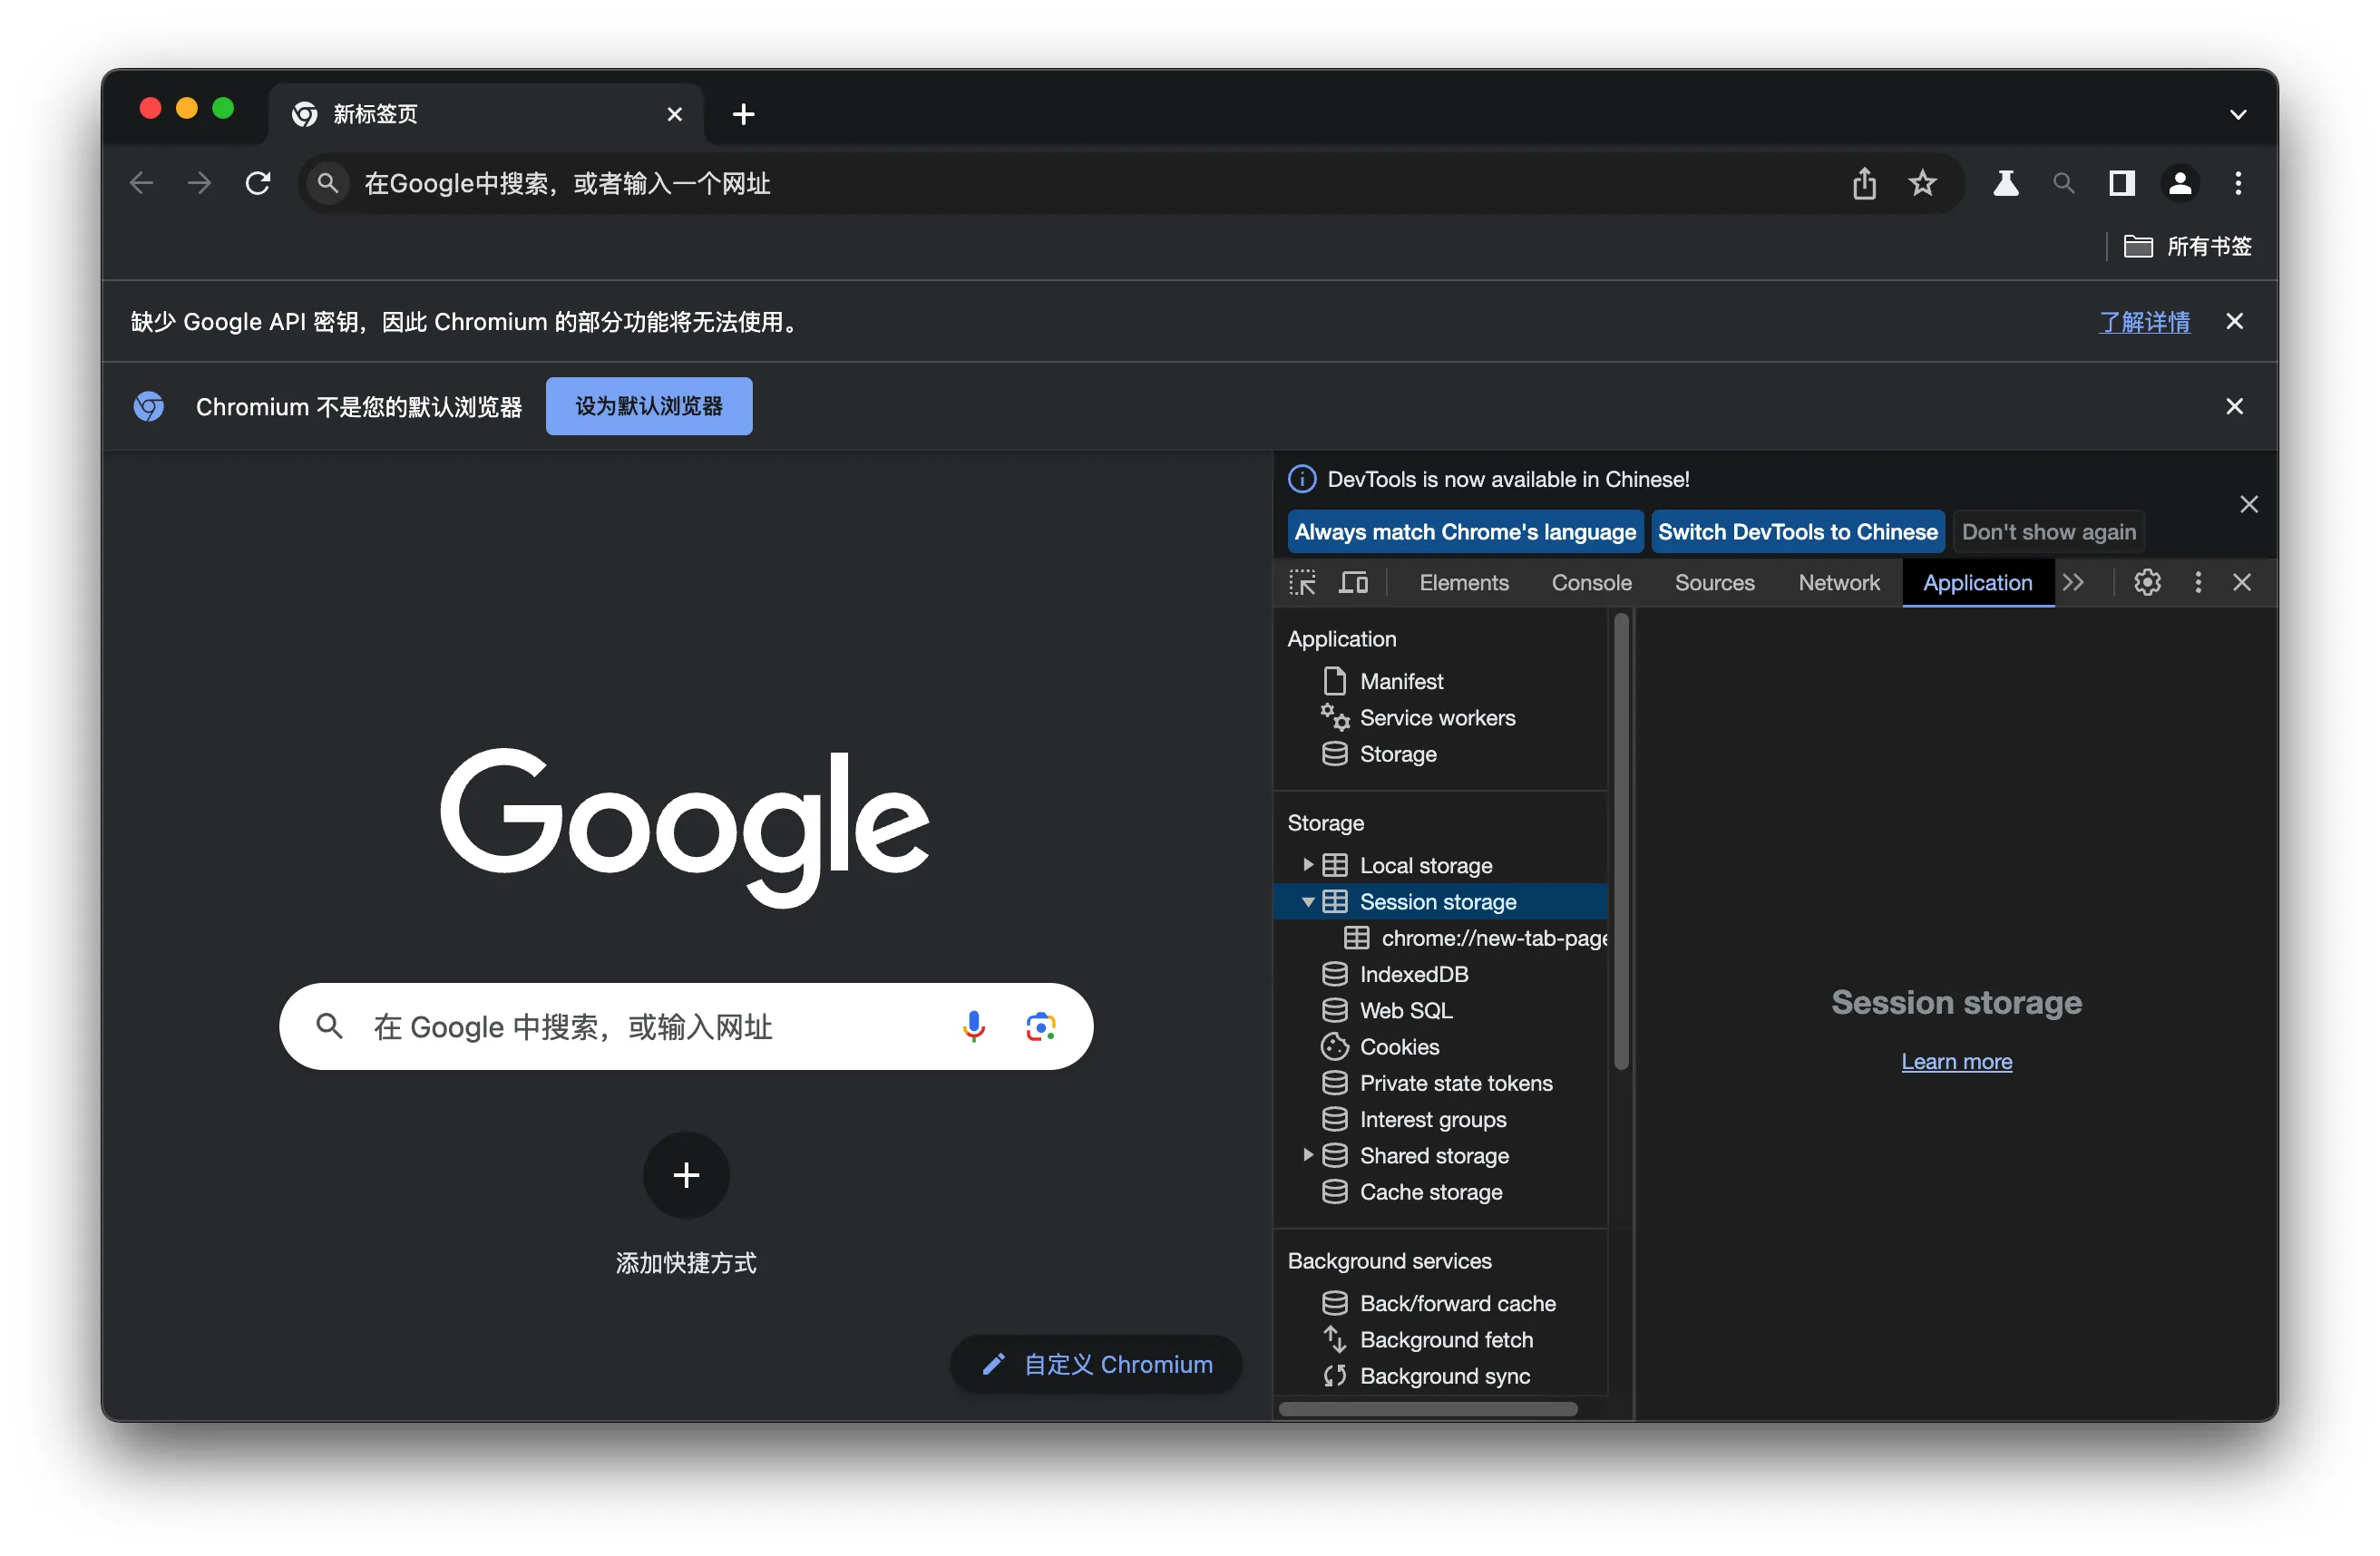Show more DevTools tabs chevron
Screen dimensions: 2380x1556
click(2074, 582)
